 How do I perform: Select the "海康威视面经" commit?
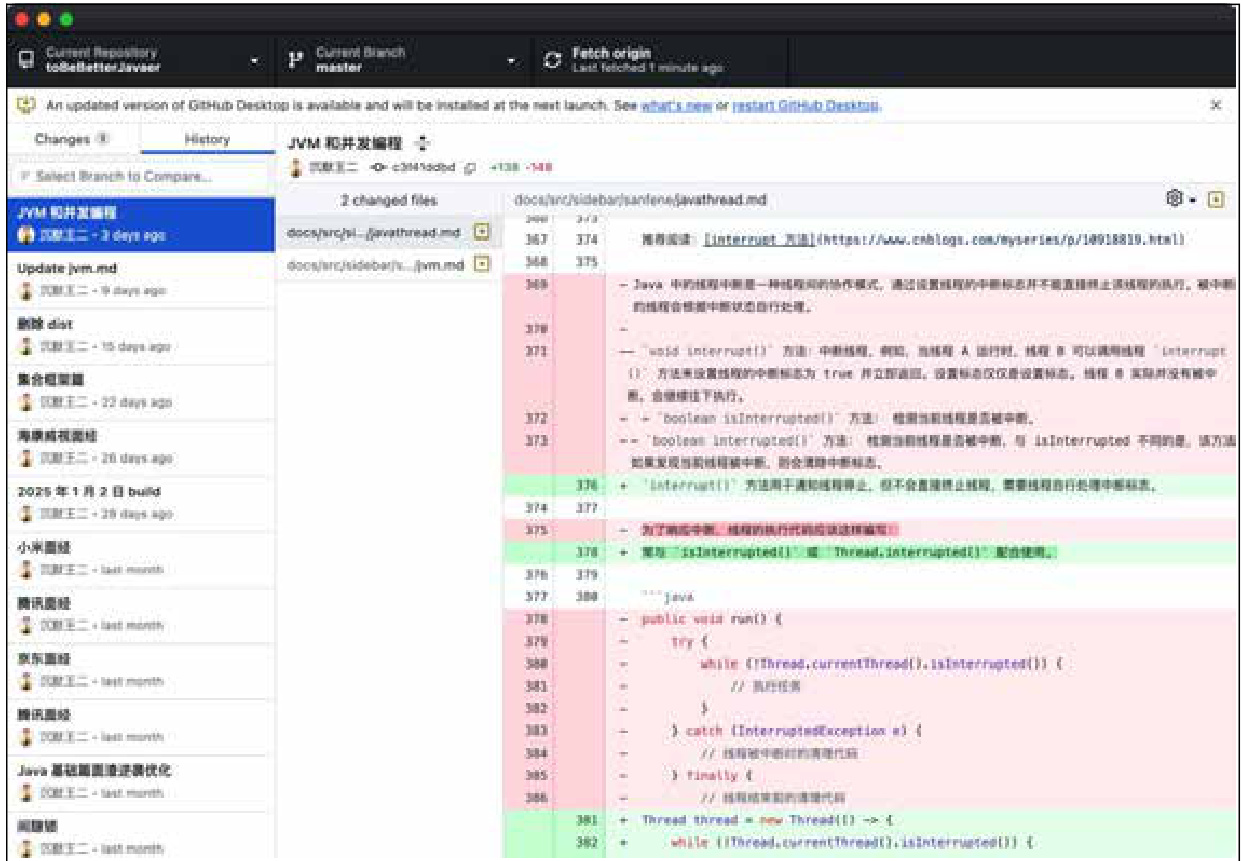pyautogui.click(x=140, y=448)
